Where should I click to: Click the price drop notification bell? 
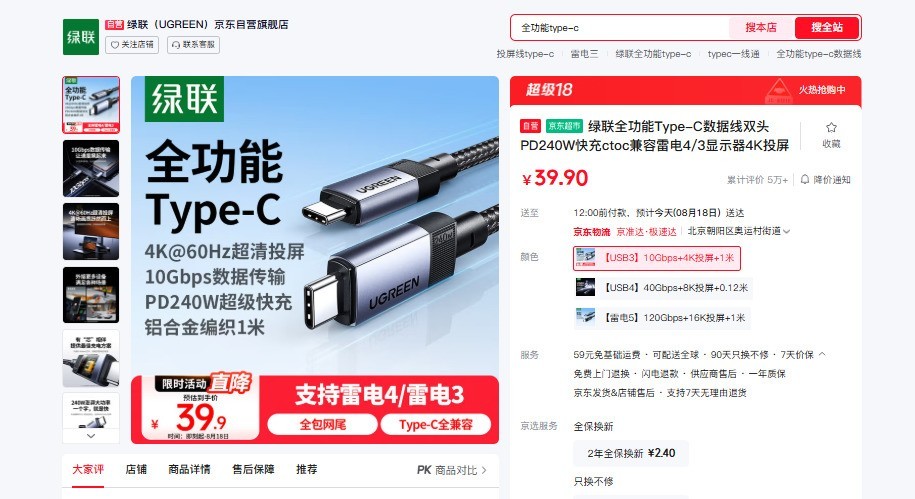coord(825,180)
